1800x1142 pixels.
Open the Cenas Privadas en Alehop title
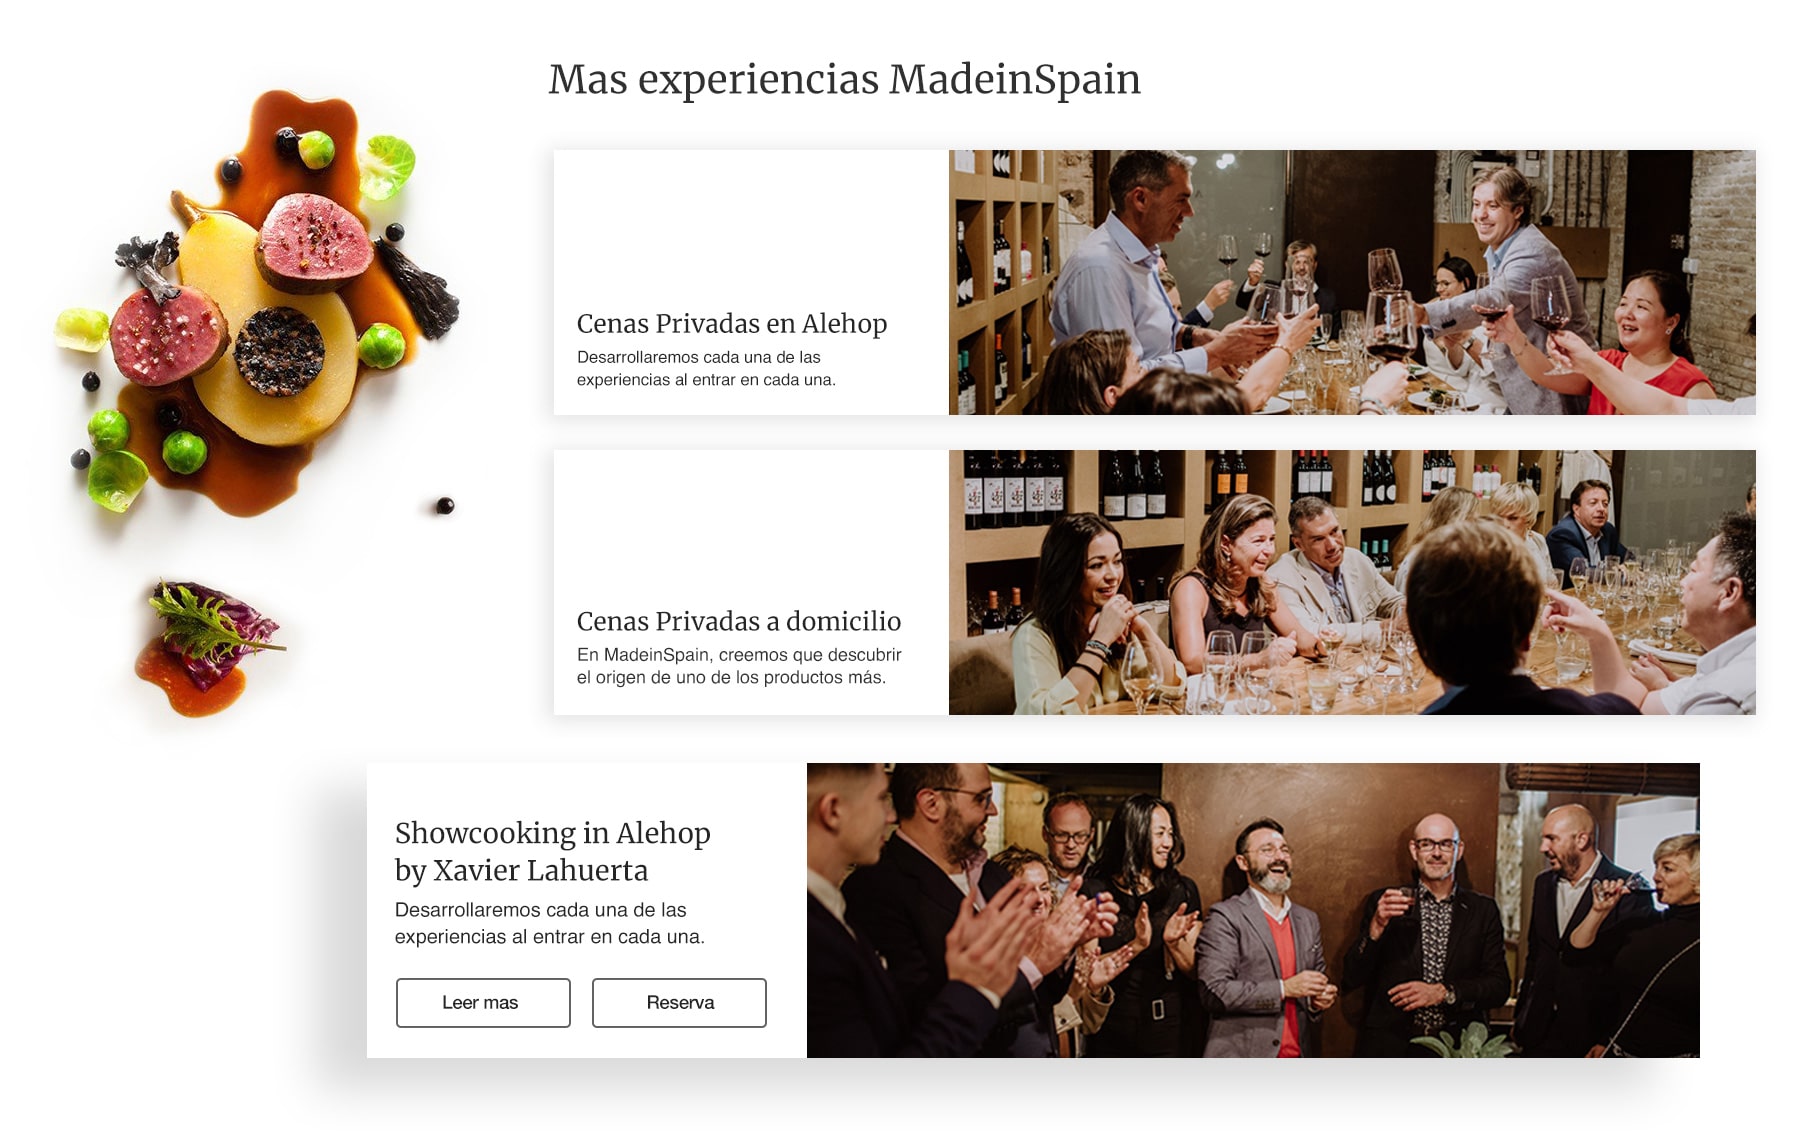pos(732,323)
